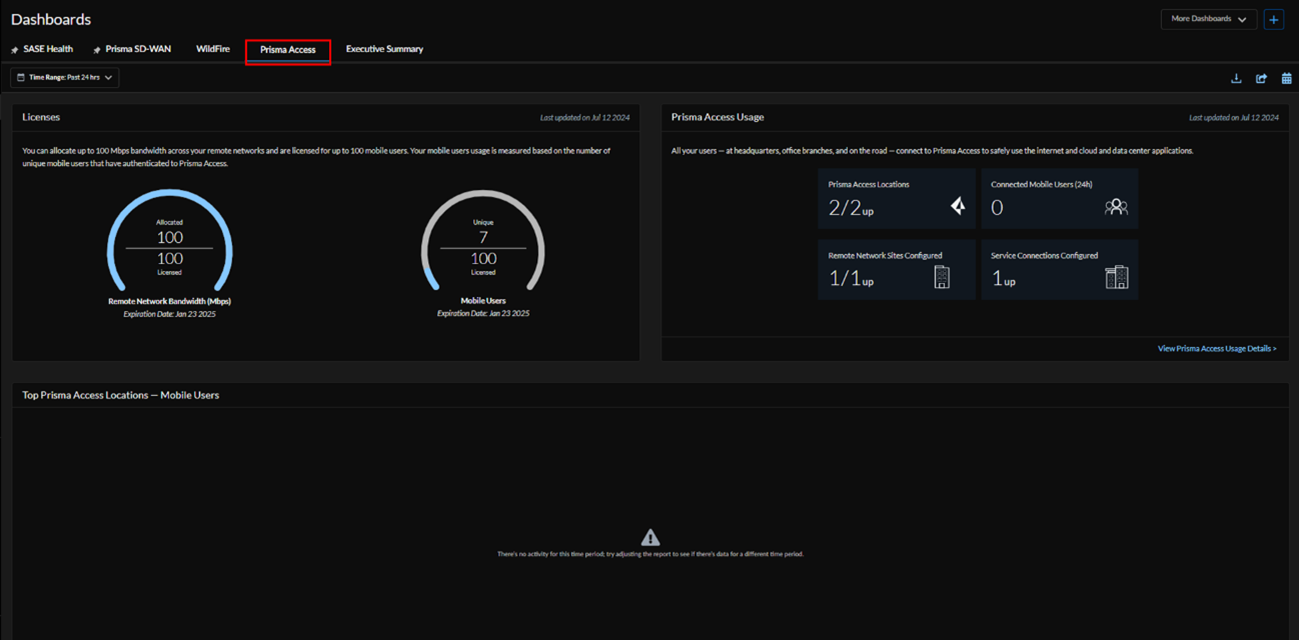Open the SASE Health dashboard tab
Screen dimensions: 1299x640
(48, 49)
